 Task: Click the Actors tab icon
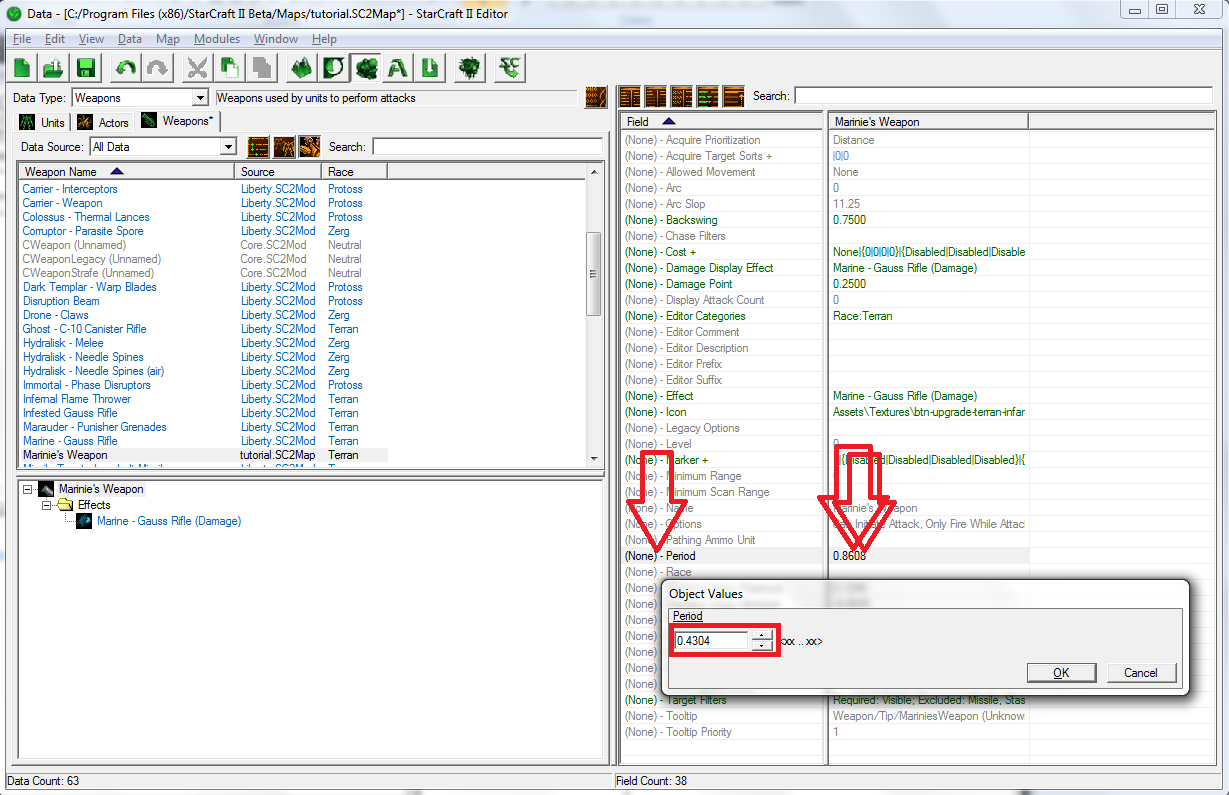[x=85, y=122]
